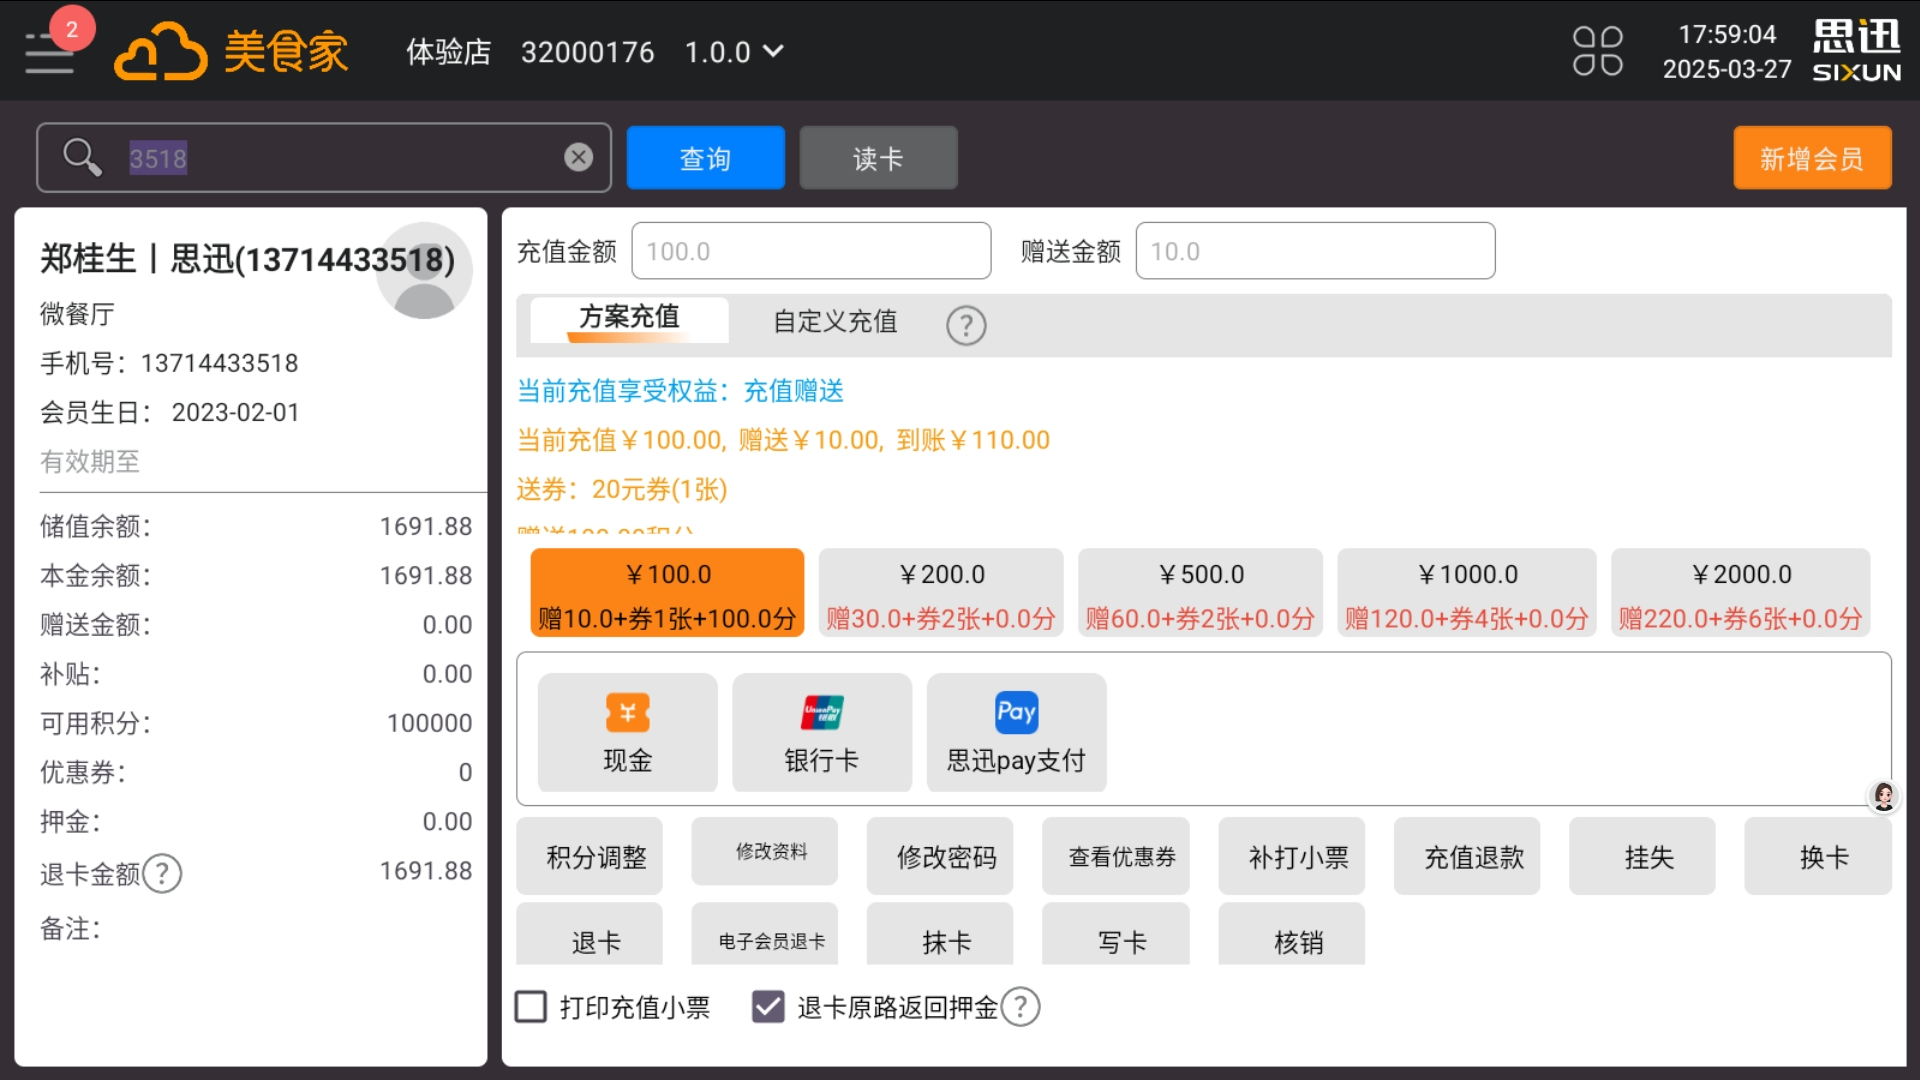Screen dimensions: 1920x1080
Task: Open question mark beside 退卡金额
Action: 162,873
